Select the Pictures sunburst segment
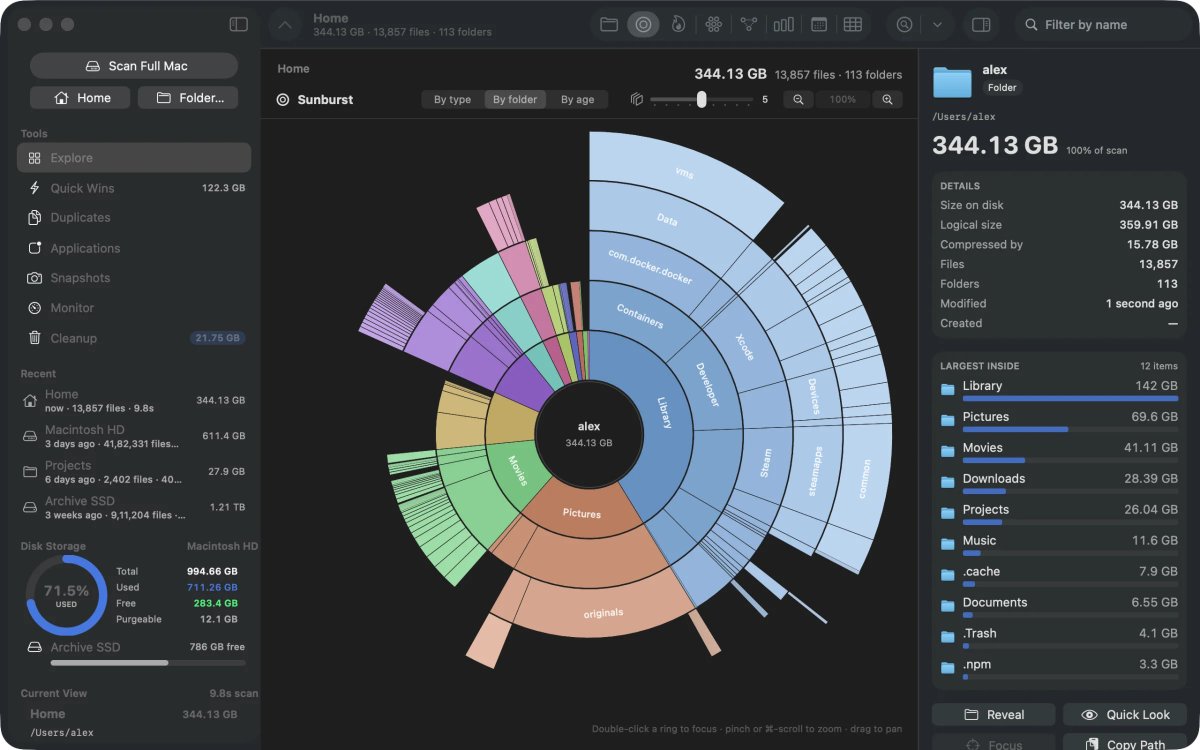This screenshot has height=750, width=1200. (581, 513)
